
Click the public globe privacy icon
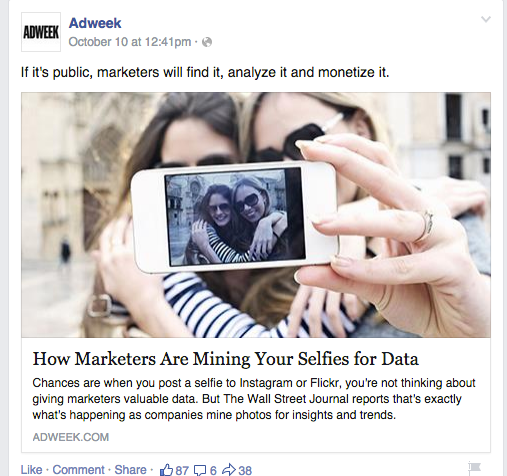click(x=207, y=42)
